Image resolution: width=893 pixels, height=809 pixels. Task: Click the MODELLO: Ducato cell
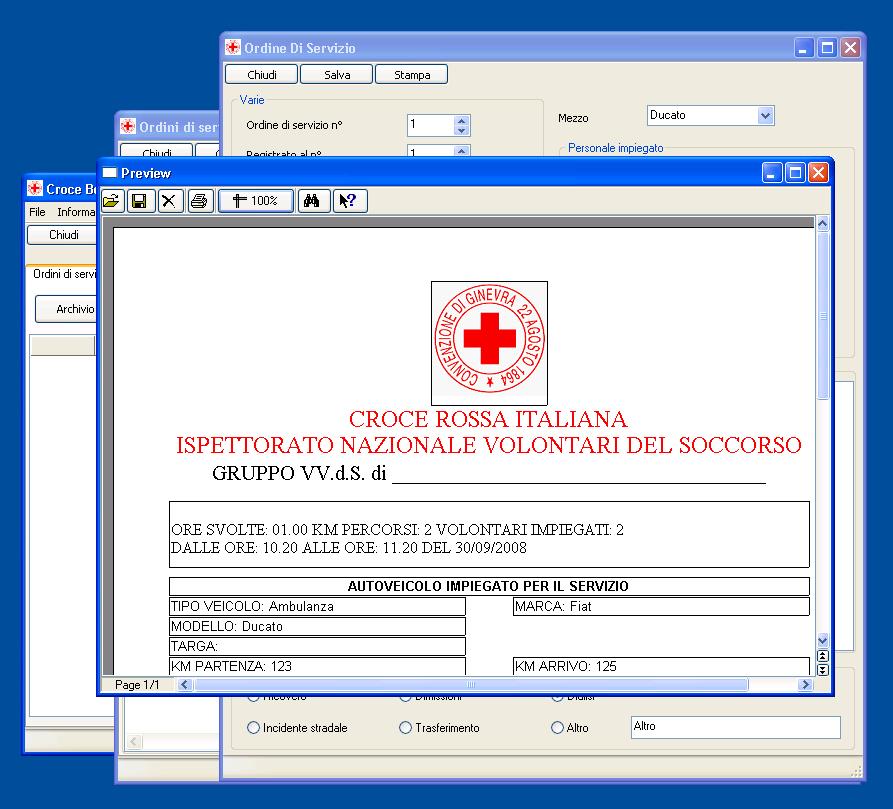click(317, 626)
